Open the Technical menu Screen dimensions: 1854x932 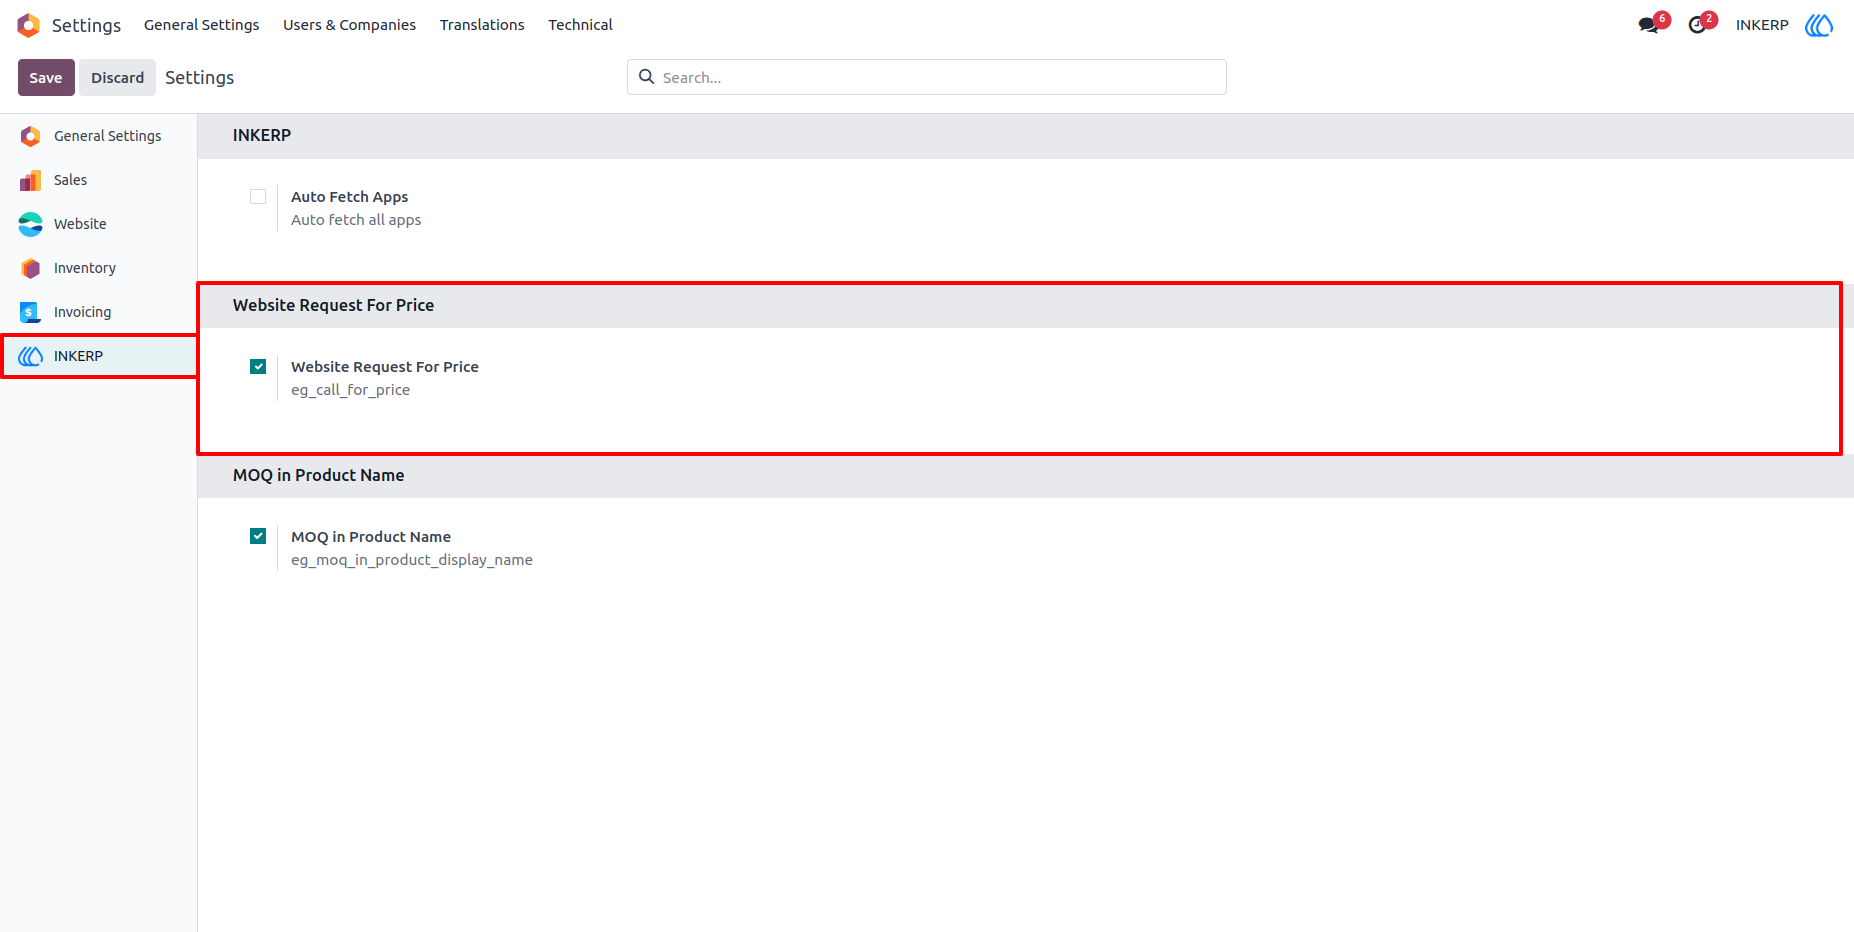pos(580,25)
